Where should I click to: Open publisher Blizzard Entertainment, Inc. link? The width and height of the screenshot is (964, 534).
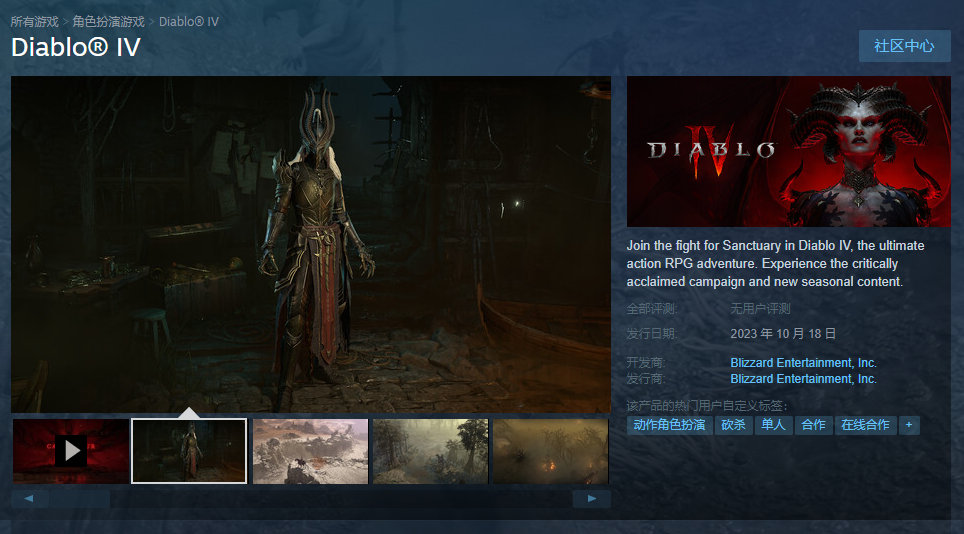[x=803, y=379]
